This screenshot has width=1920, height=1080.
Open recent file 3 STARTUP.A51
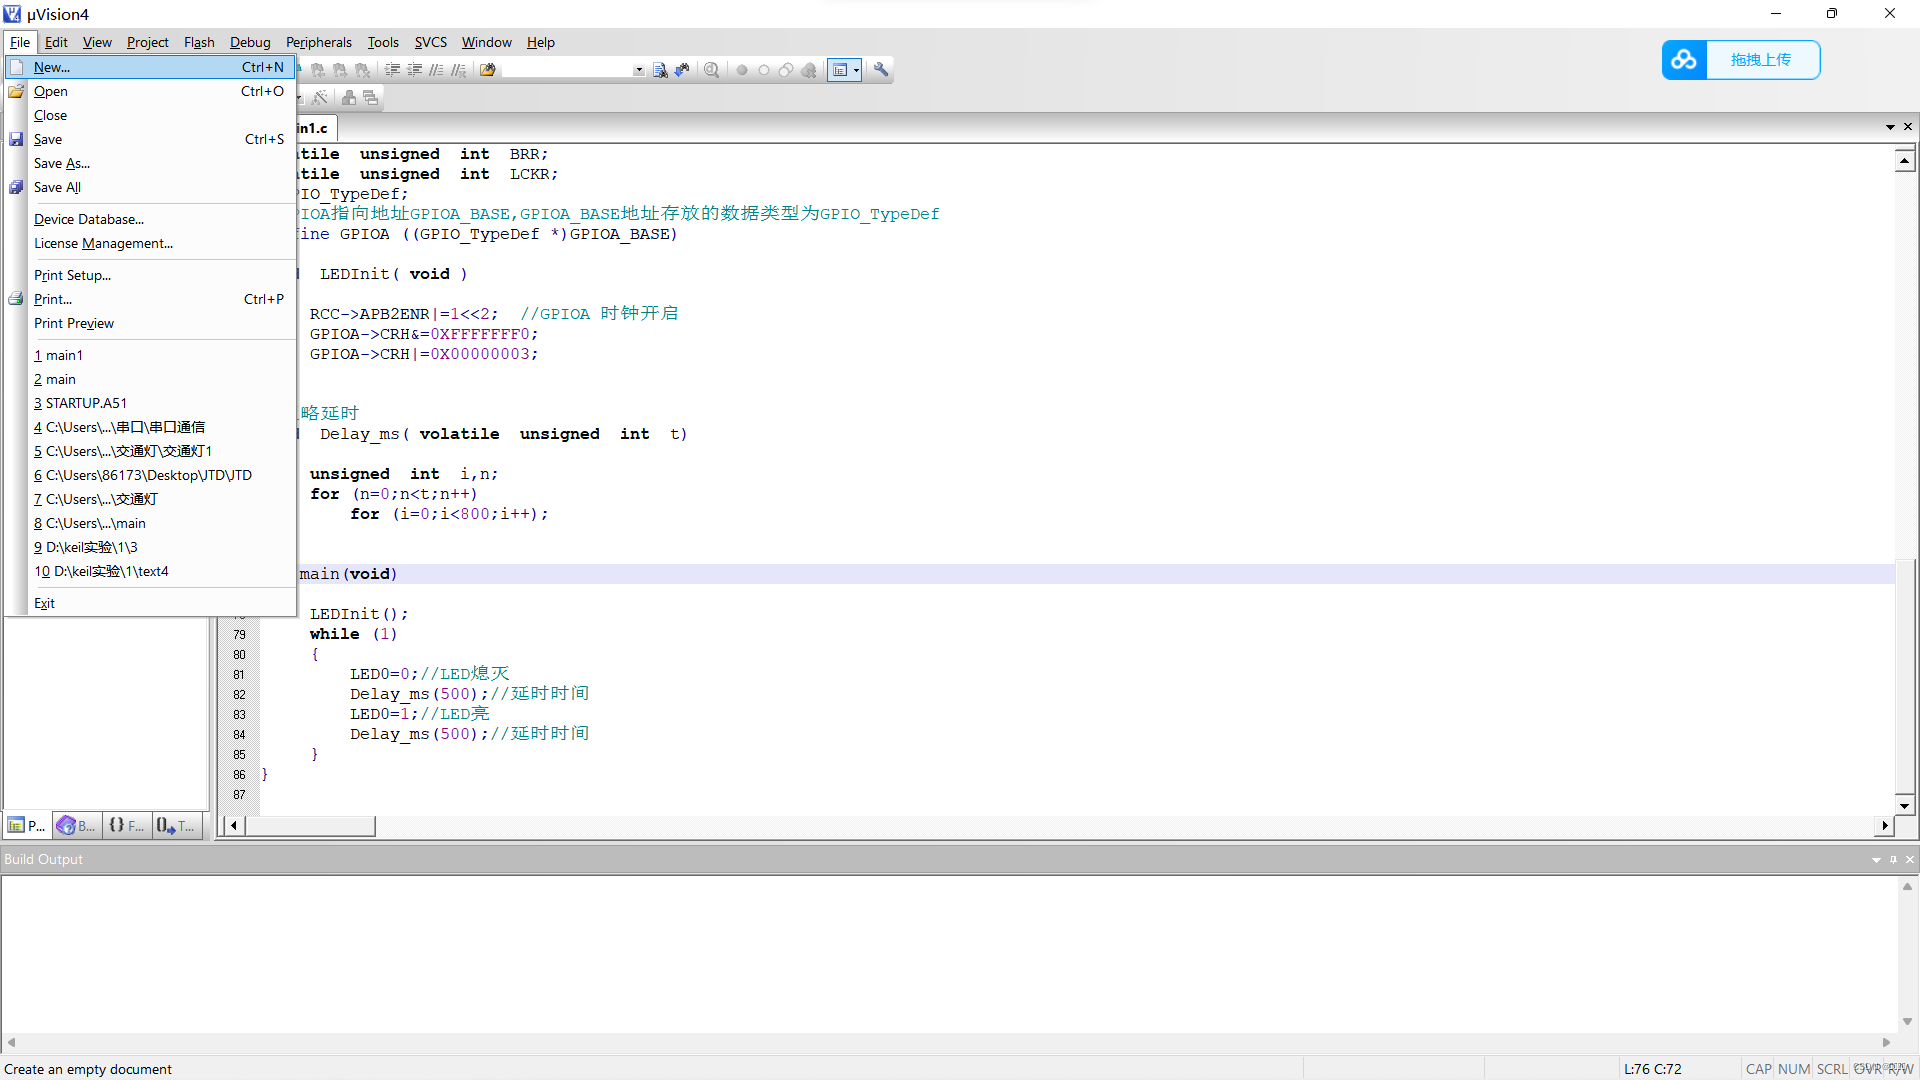(80, 403)
